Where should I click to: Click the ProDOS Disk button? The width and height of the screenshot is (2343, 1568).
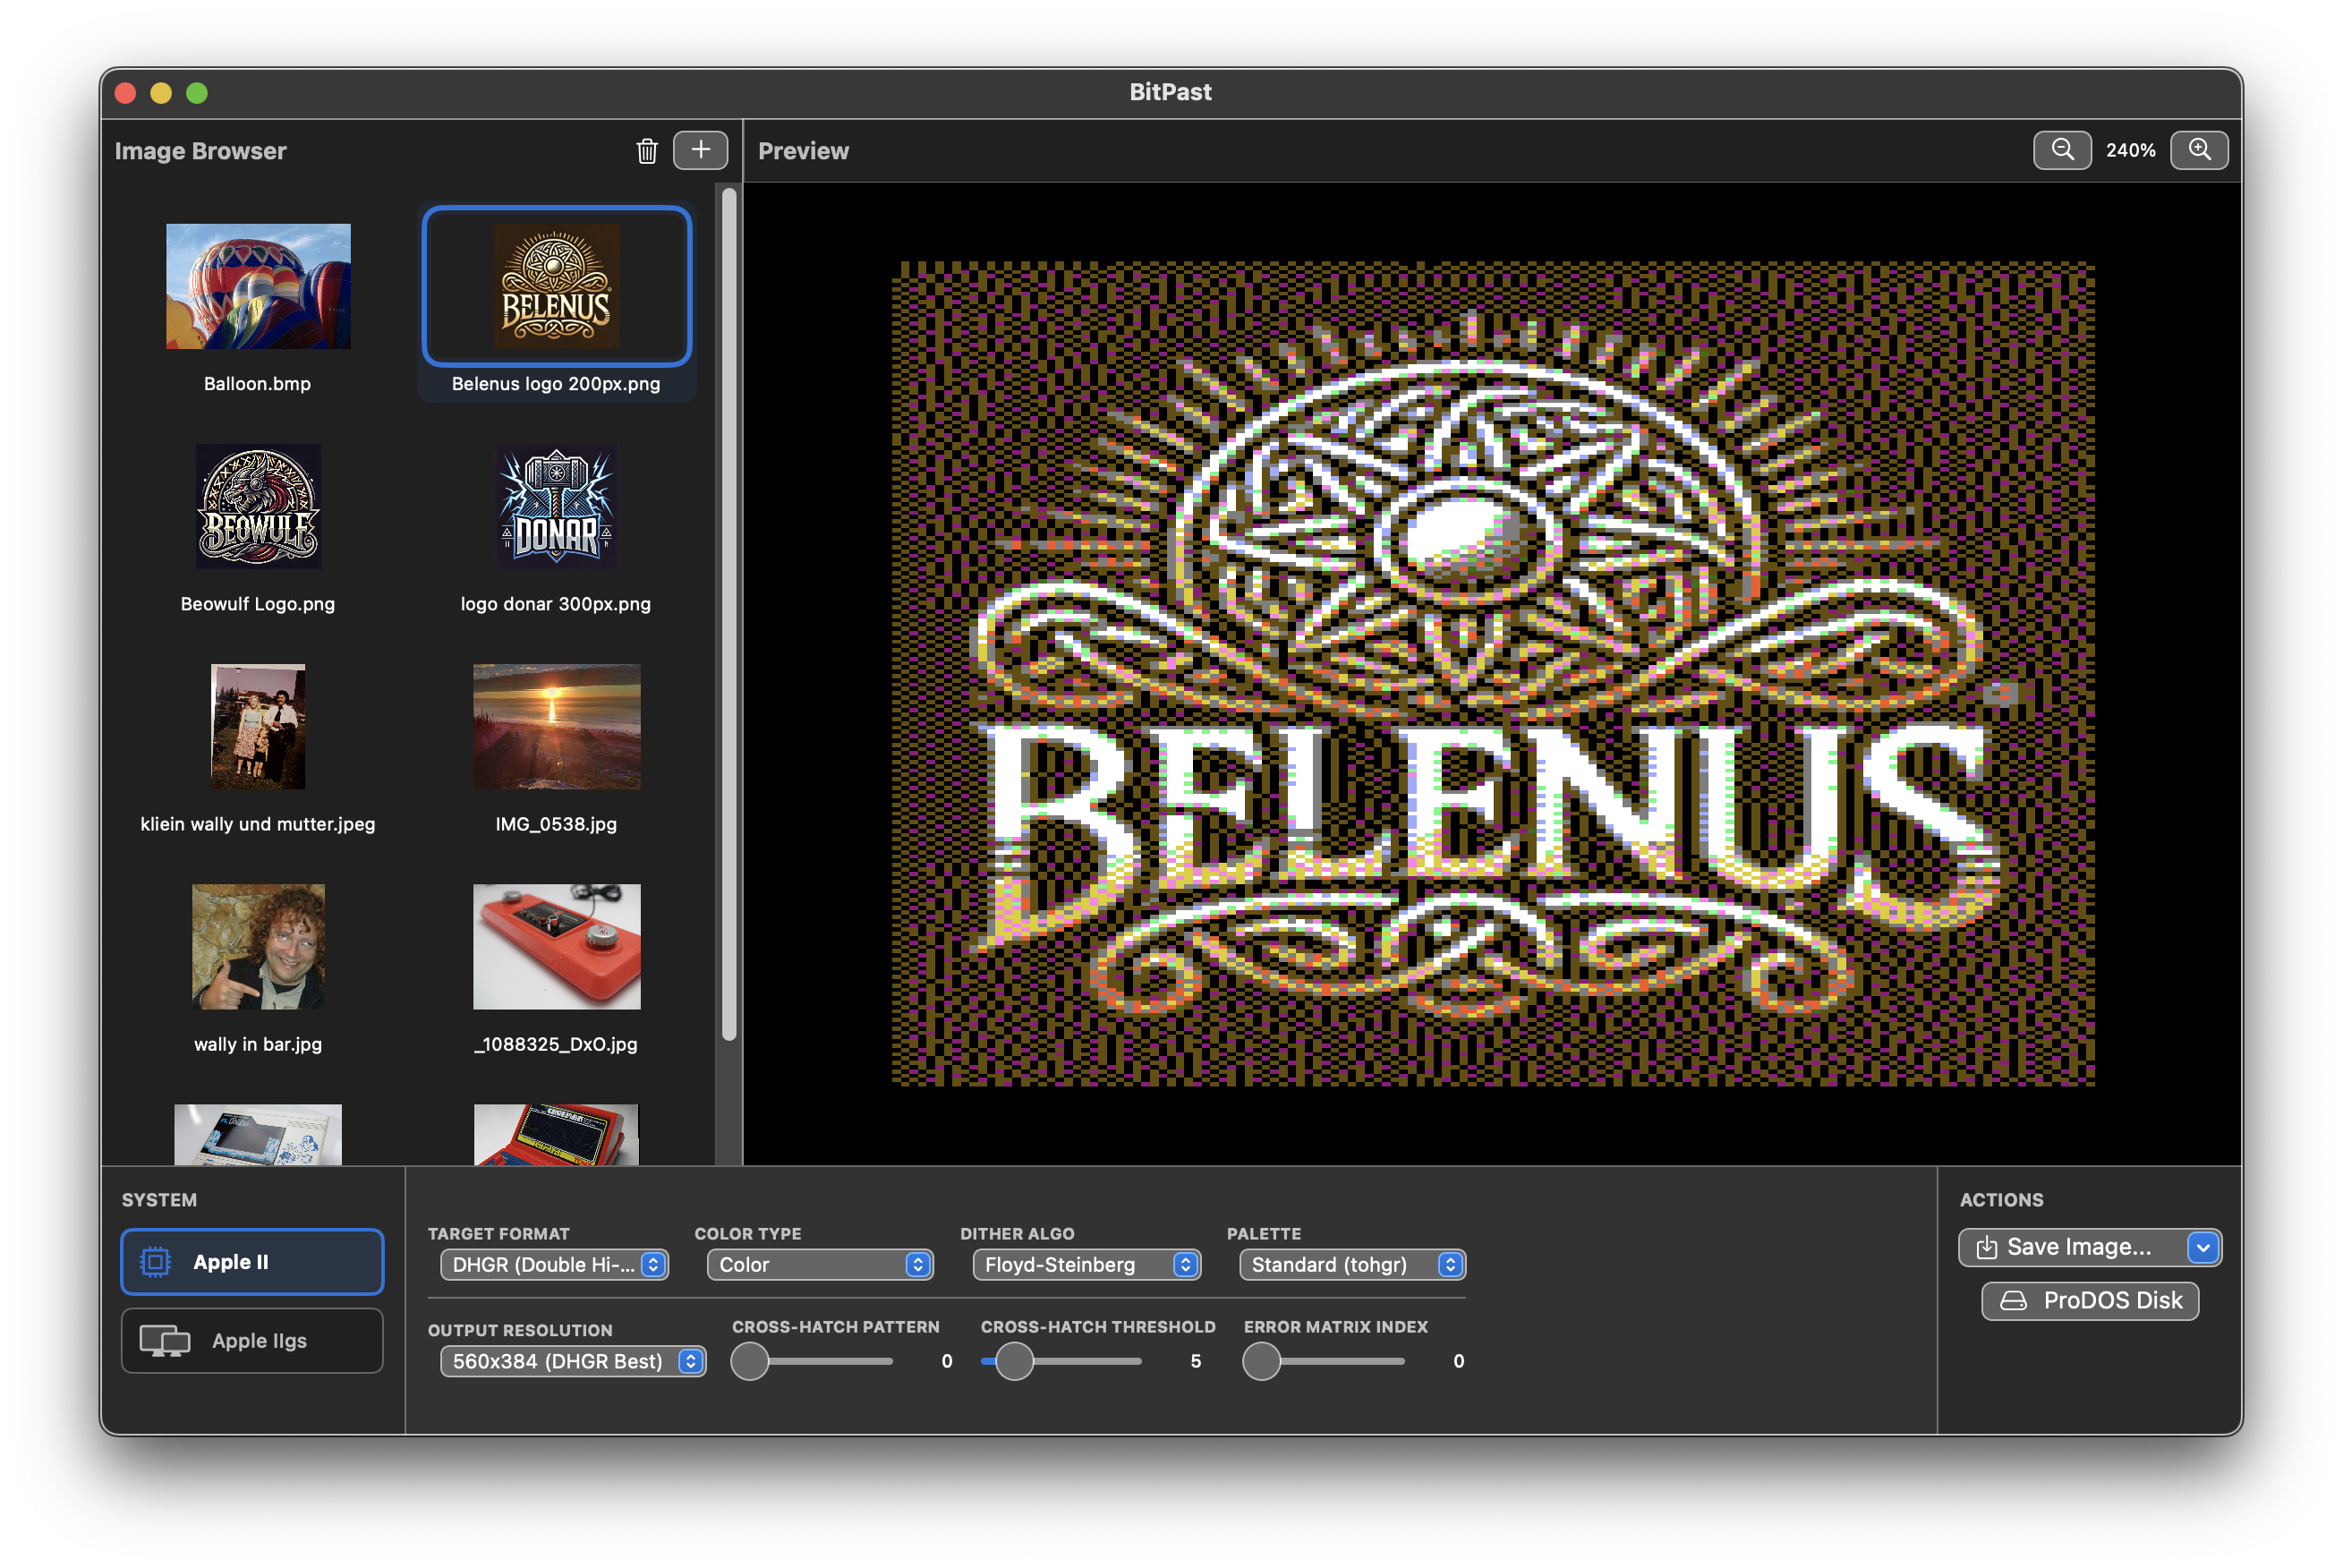coord(2090,1301)
